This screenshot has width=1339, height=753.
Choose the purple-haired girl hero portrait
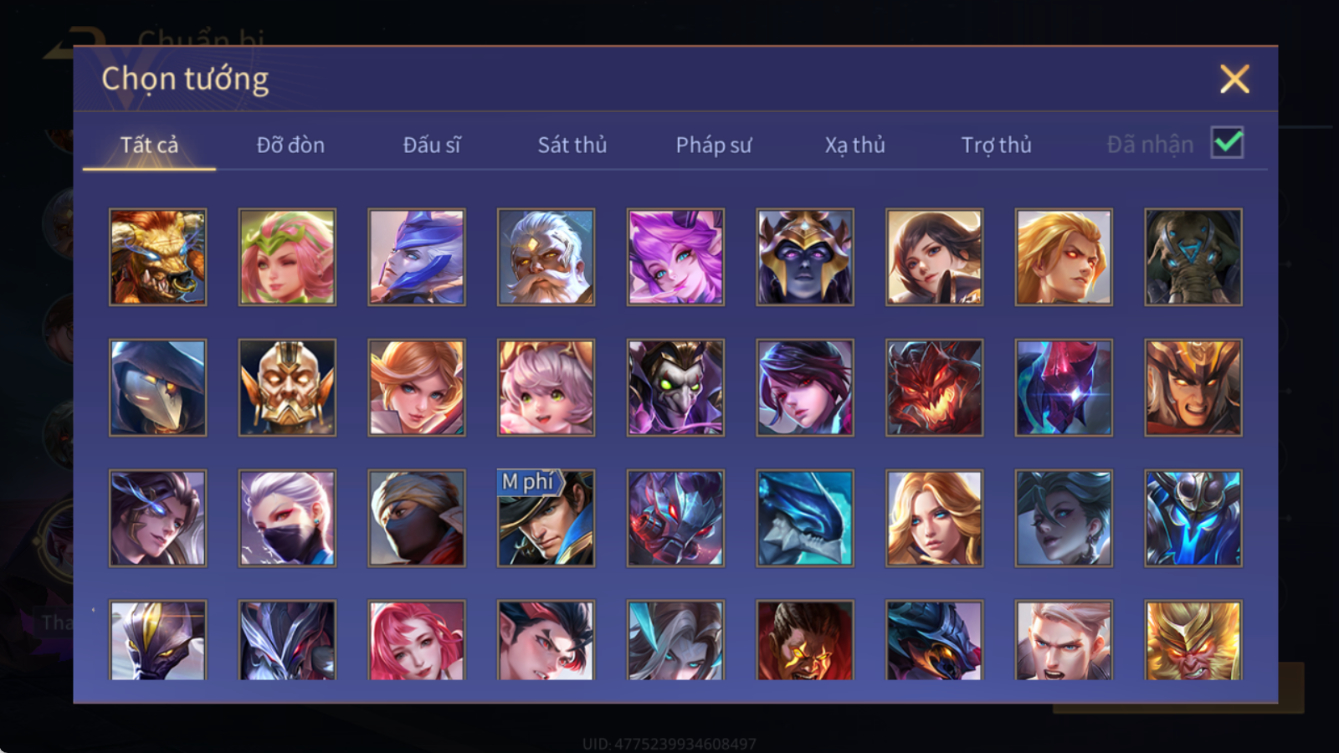point(676,257)
